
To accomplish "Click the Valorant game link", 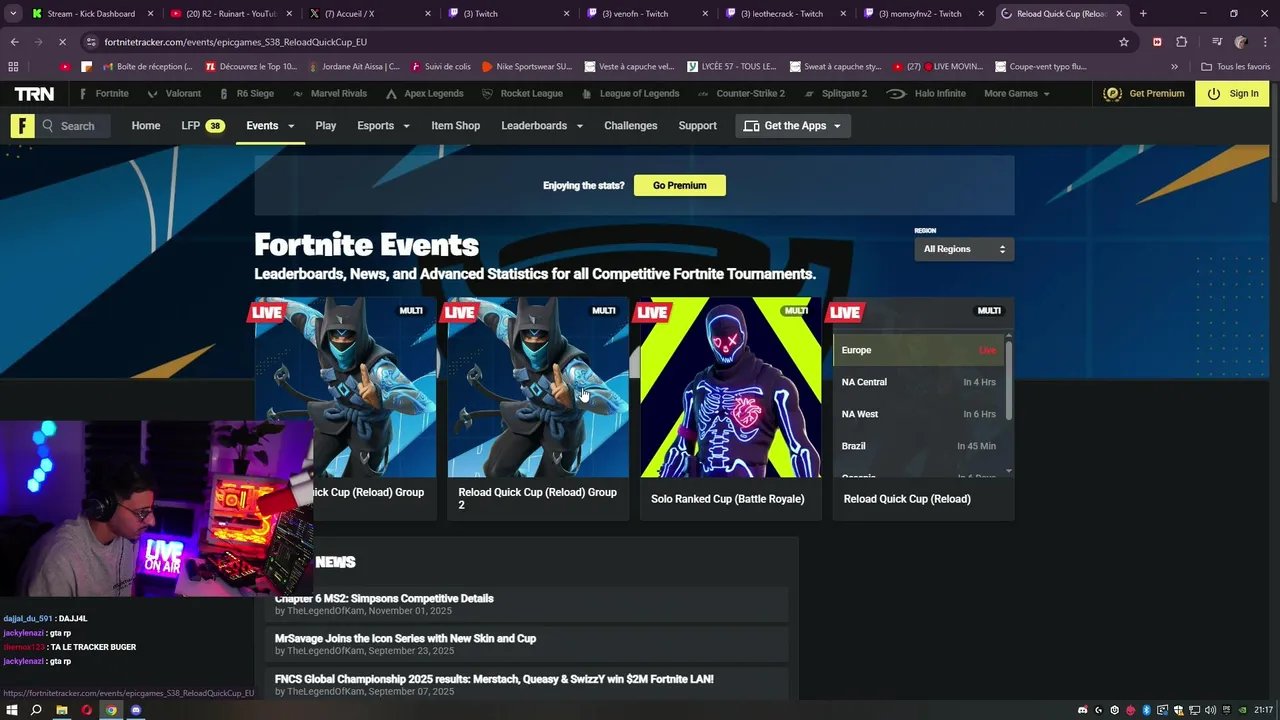I will click(x=174, y=94).
